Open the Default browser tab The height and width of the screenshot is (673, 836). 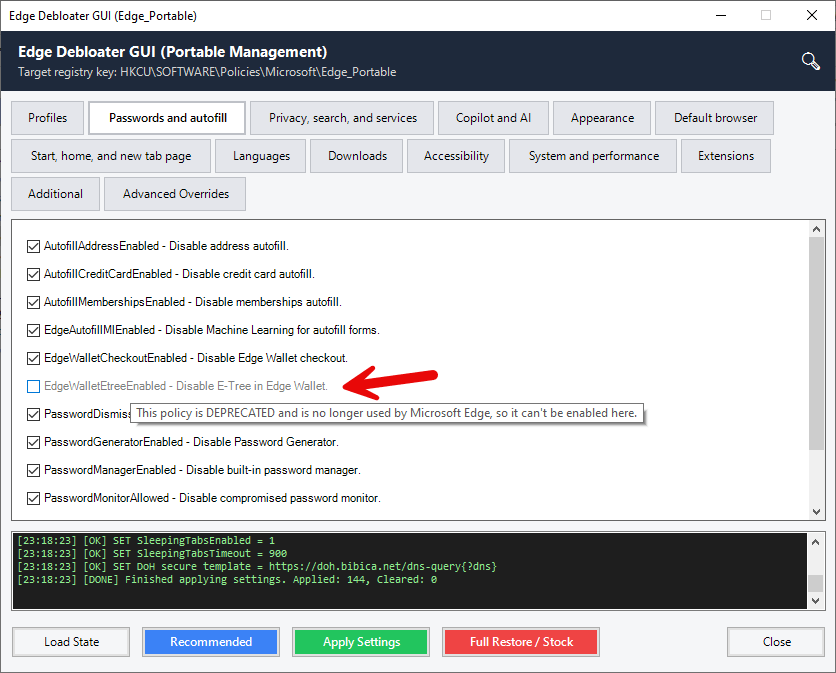(714, 118)
